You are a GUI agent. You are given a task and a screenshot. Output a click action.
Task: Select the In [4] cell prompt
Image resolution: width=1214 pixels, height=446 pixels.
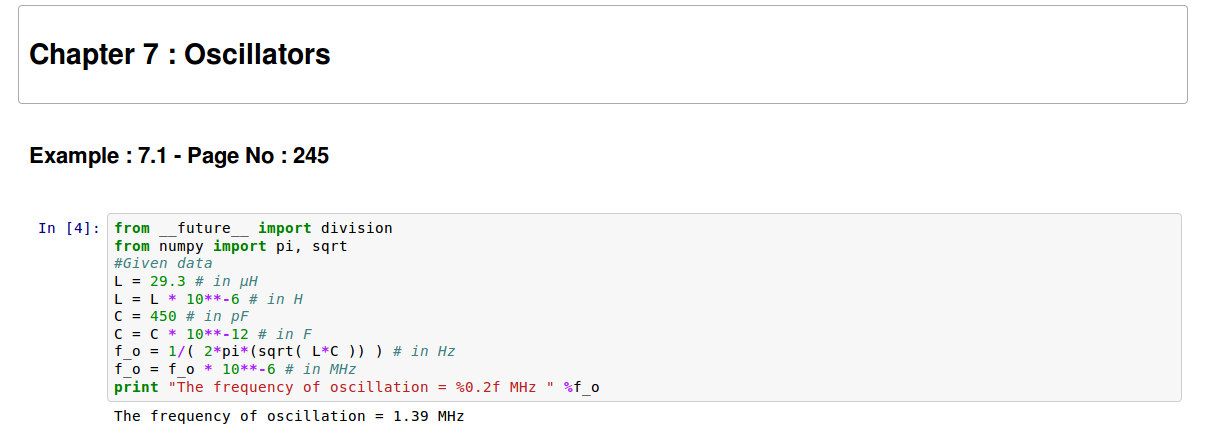[69, 228]
